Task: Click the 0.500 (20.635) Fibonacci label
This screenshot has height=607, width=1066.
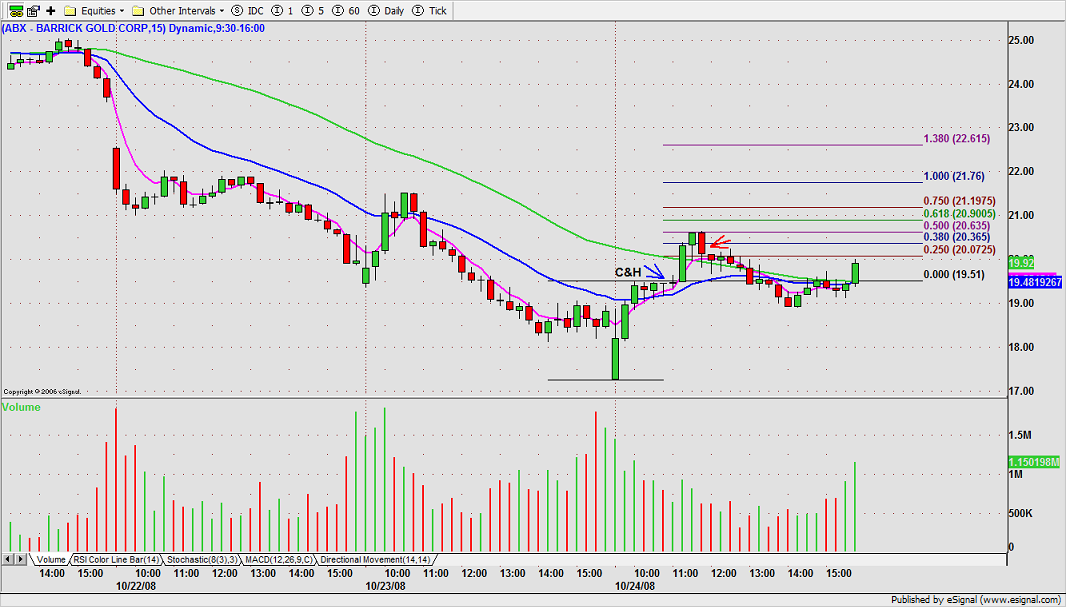Action: (956, 226)
